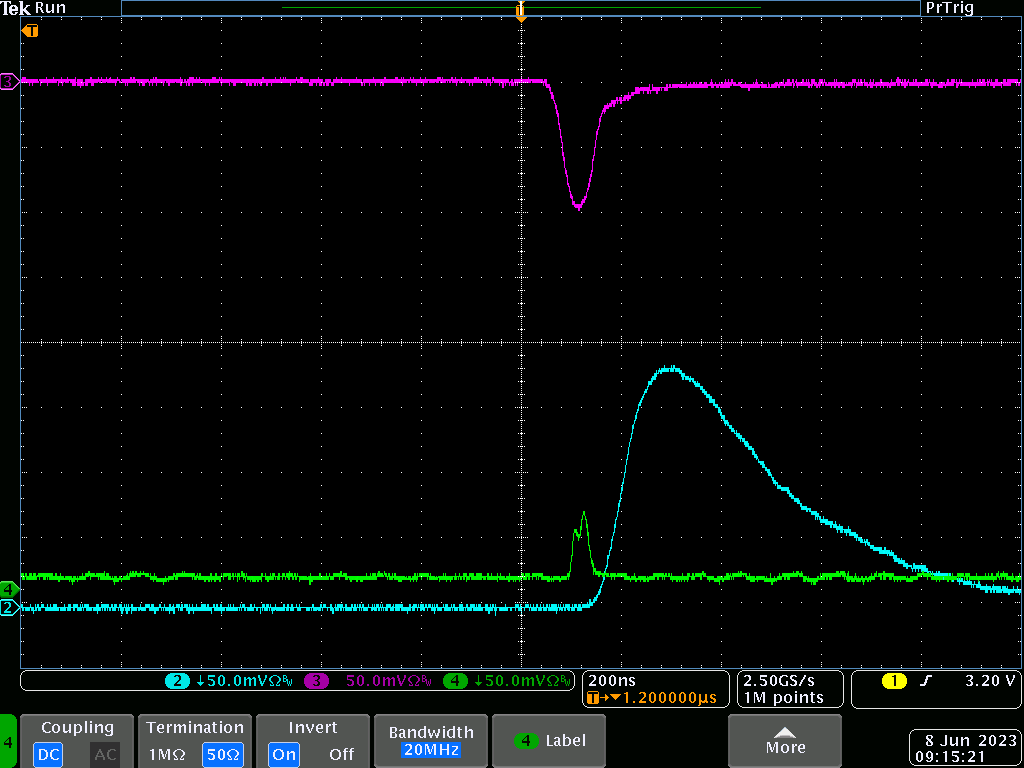Viewport: 1024px width, 768px height.
Task: Set coupling to AC
Action: 105,754
